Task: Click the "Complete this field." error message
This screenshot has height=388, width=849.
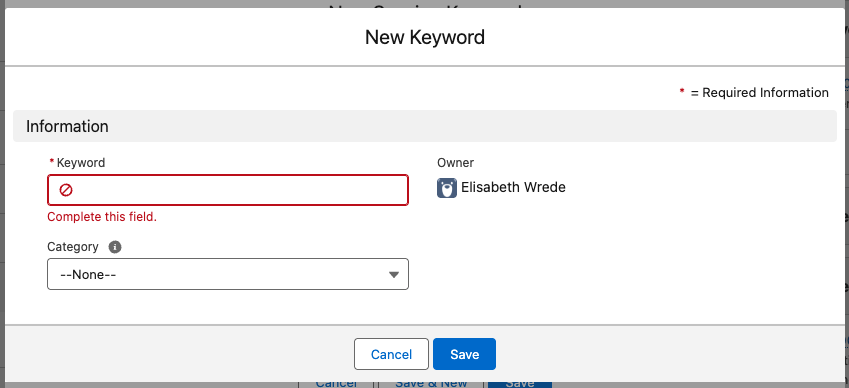Action: pyautogui.click(x=102, y=217)
